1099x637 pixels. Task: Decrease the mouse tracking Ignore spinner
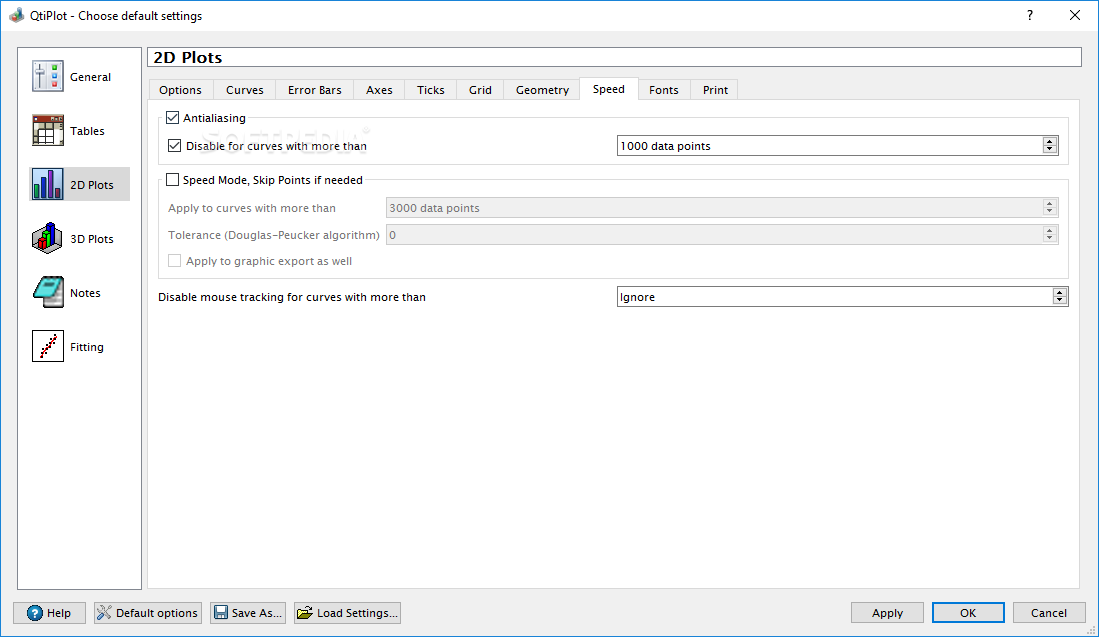[x=1060, y=300]
